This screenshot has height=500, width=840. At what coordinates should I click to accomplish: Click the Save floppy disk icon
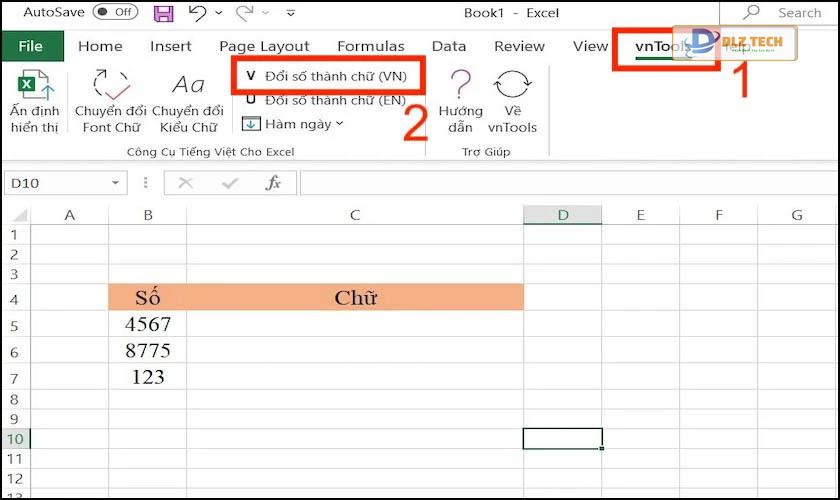click(x=163, y=13)
